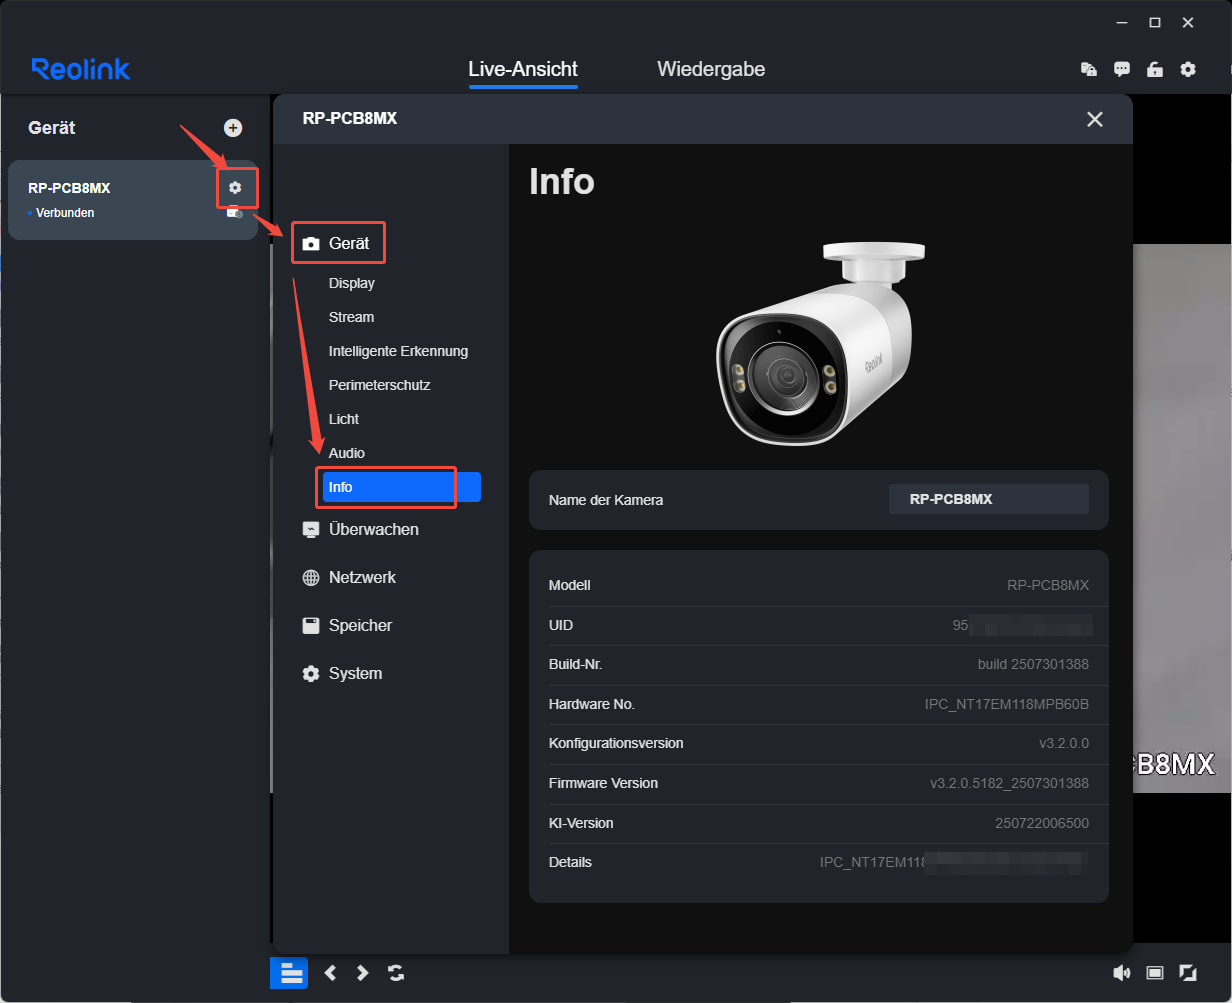The image size is (1232, 1003).
Task: Expand the Speicher section
Action: (x=360, y=625)
